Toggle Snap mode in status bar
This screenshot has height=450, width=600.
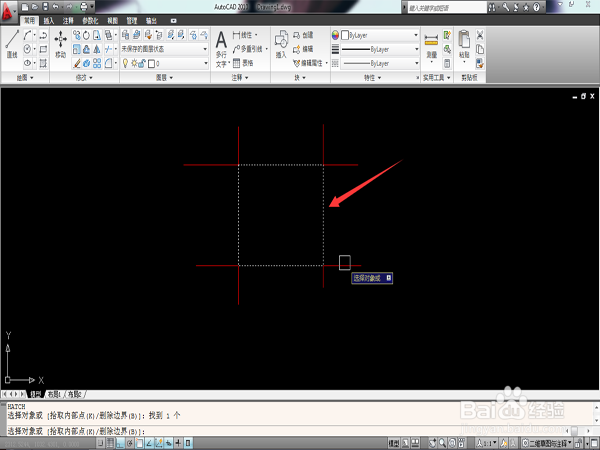click(x=100, y=443)
